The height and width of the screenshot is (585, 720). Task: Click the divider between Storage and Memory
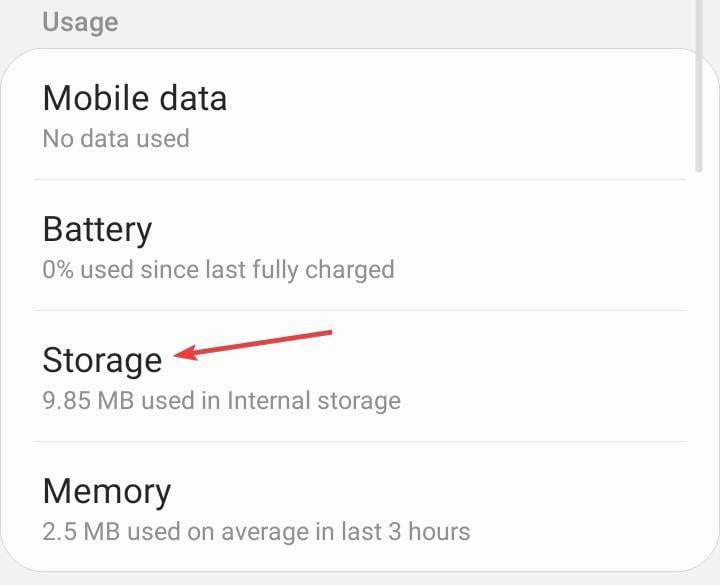pyautogui.click(x=360, y=442)
